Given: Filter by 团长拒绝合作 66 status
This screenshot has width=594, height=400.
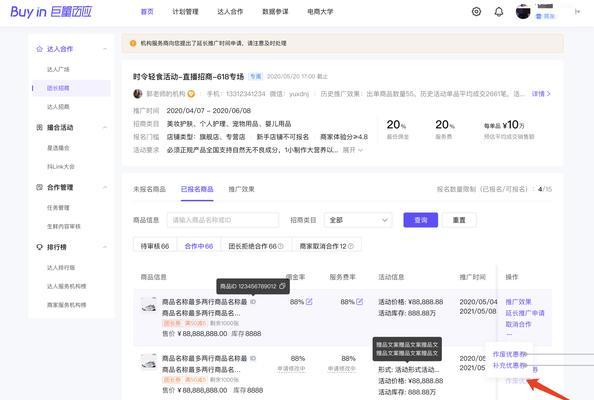Looking at the screenshot, I should [x=256, y=246].
